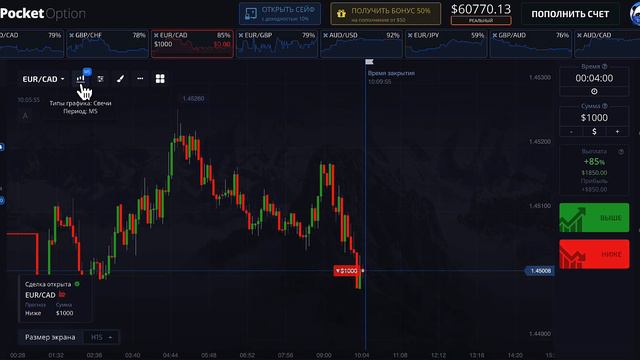
Task: Click the trade amount $1000 field
Action: [x=594, y=118]
